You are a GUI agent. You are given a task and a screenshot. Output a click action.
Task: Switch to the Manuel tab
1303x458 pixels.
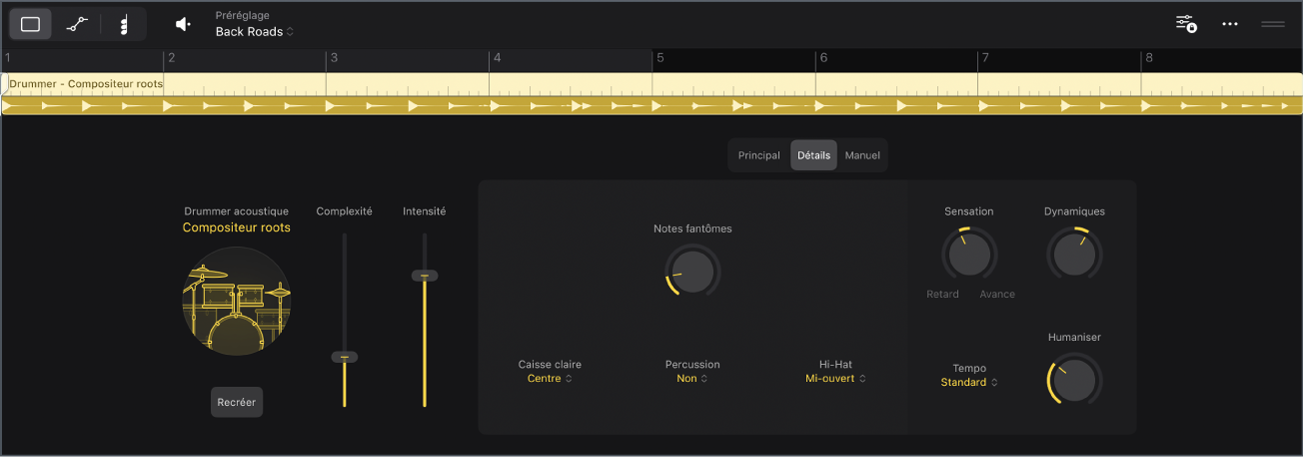pos(862,156)
